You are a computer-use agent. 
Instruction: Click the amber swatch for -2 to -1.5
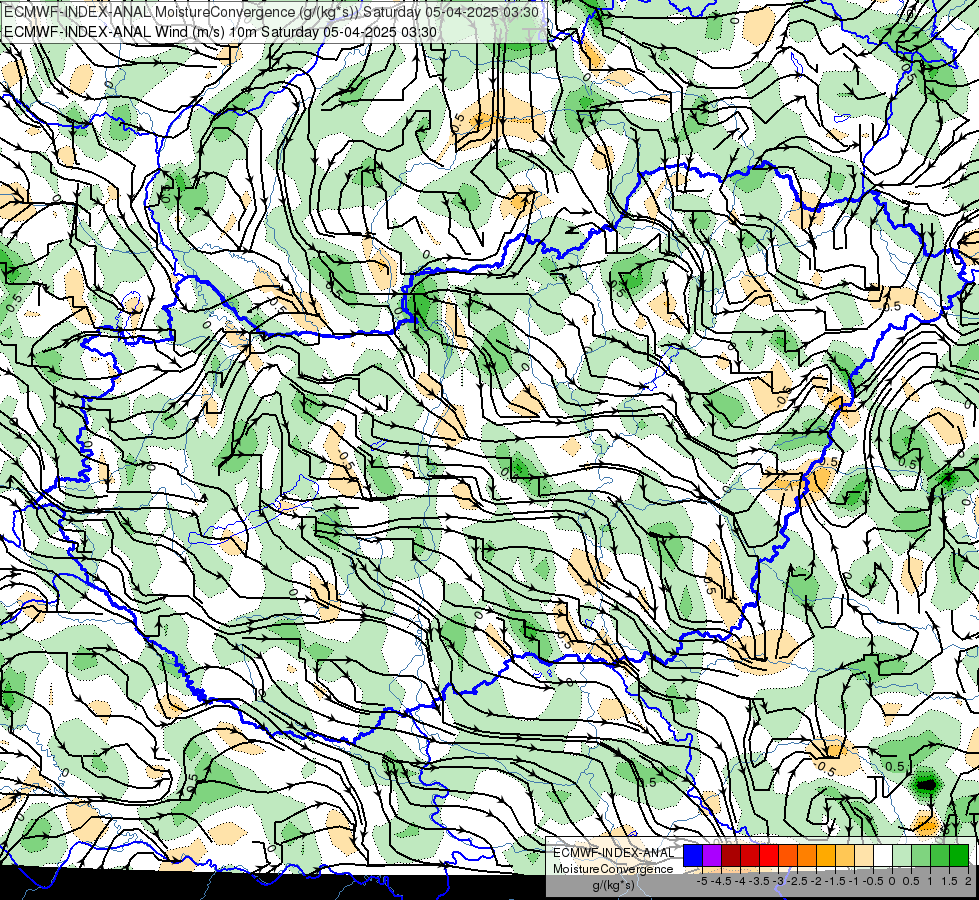click(x=826, y=856)
